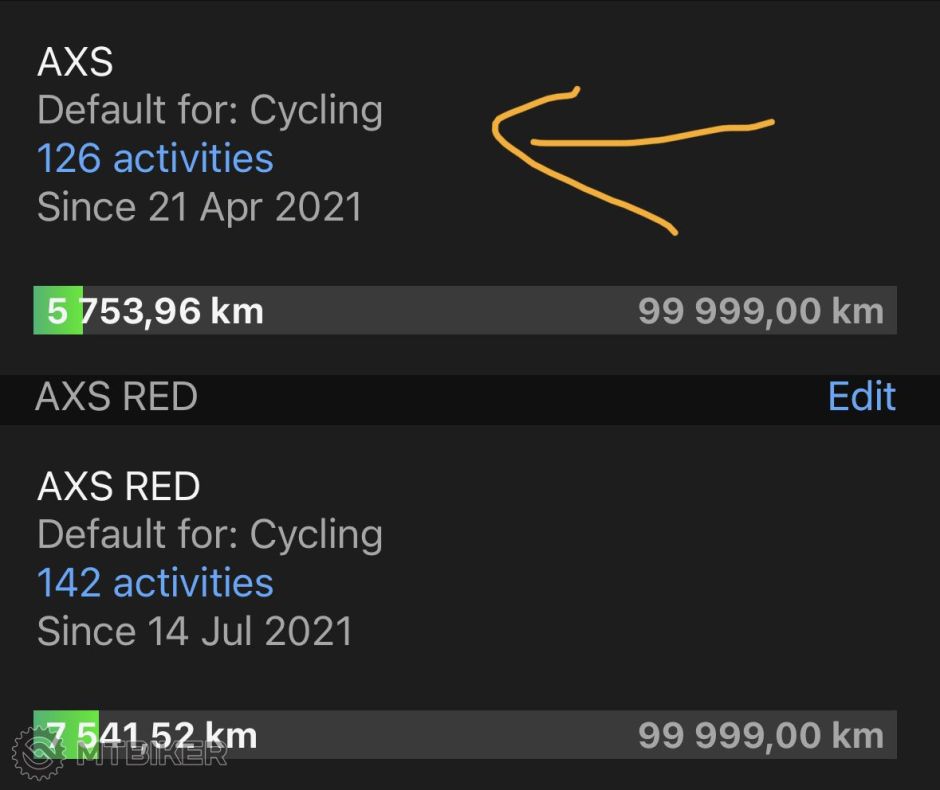Viewport: 940px width, 790px height.
Task: Click green filled segment of AXS progress bar
Action: [x=58, y=311]
